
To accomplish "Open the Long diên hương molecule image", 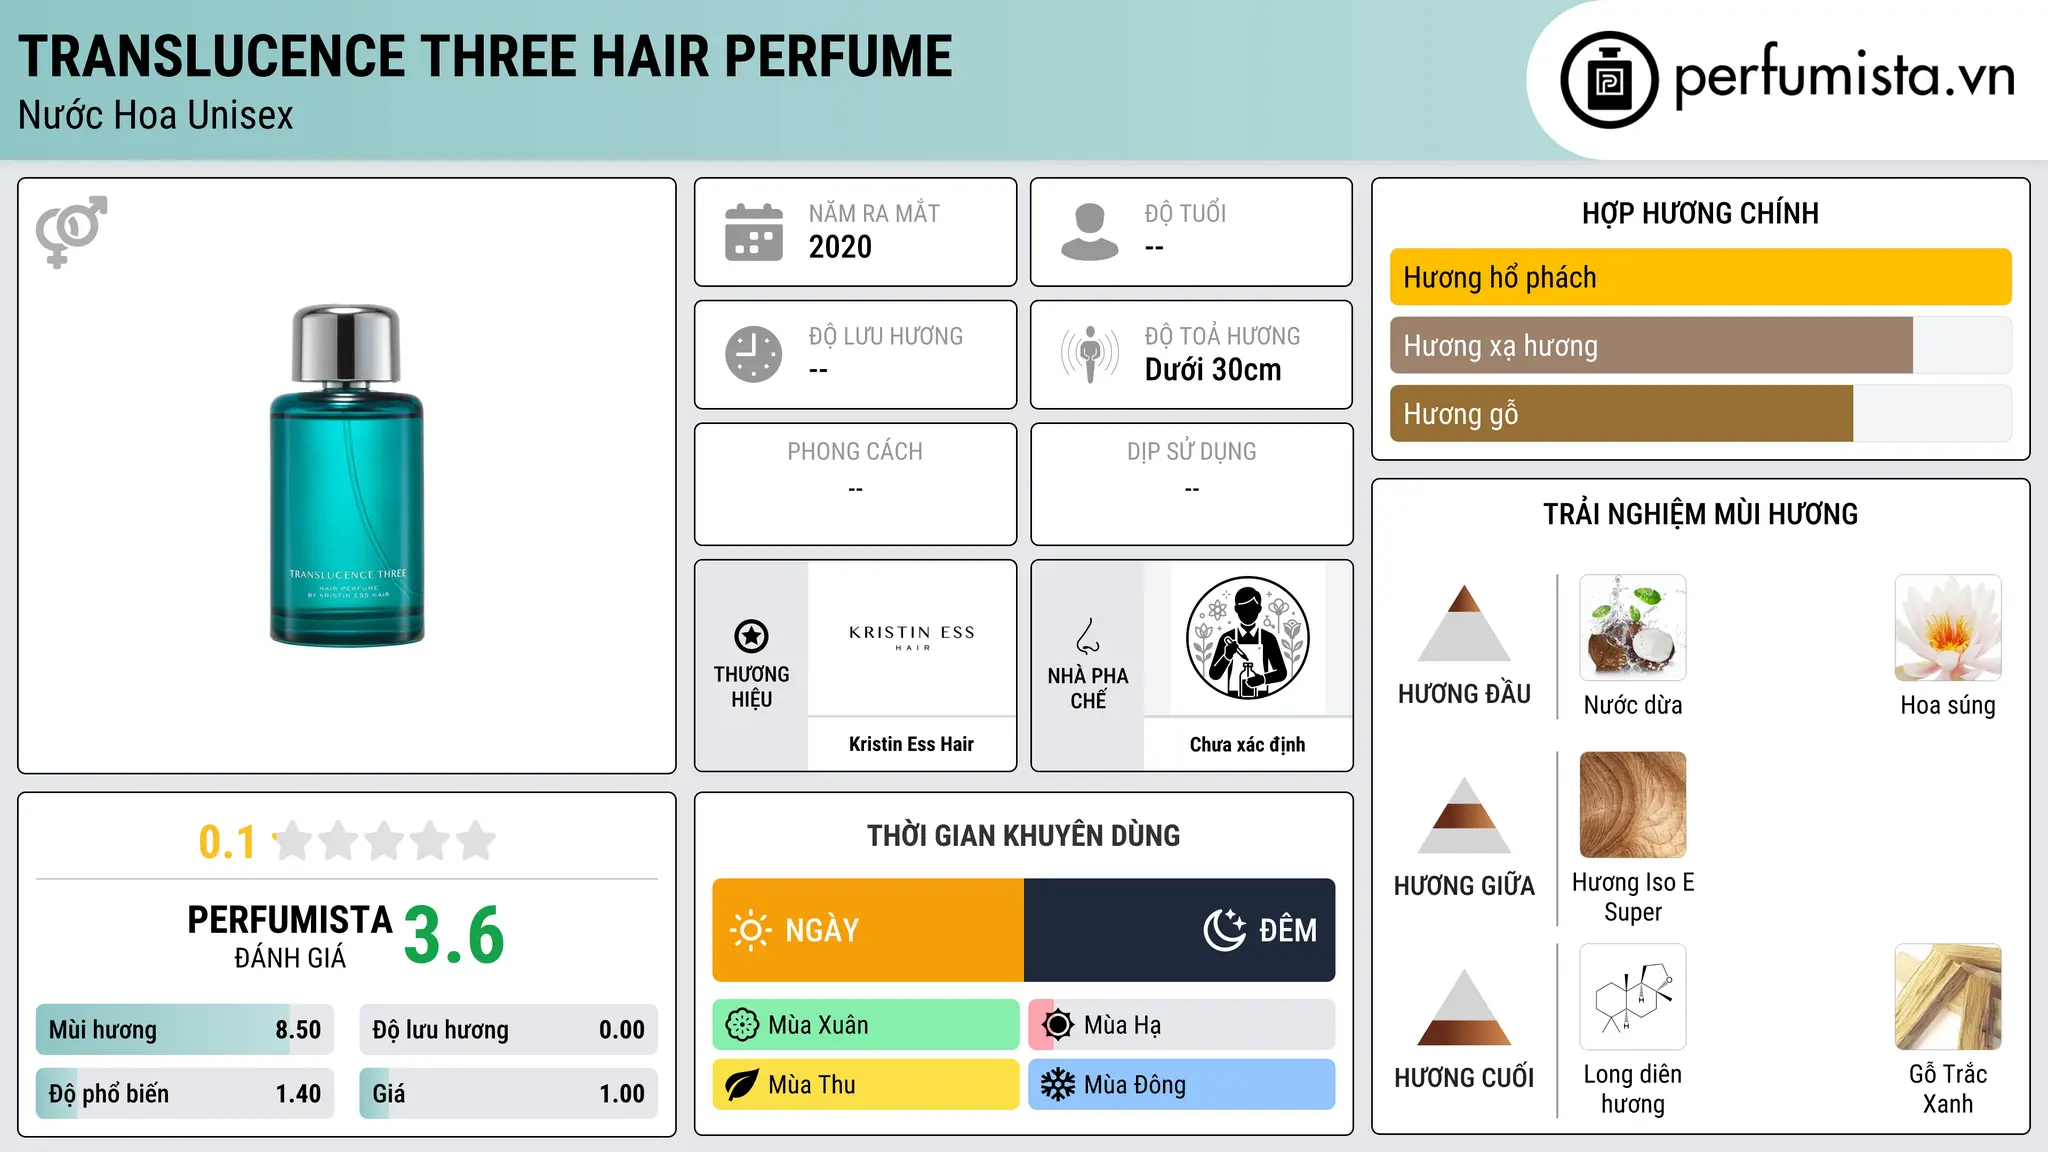I will click(x=1633, y=997).
